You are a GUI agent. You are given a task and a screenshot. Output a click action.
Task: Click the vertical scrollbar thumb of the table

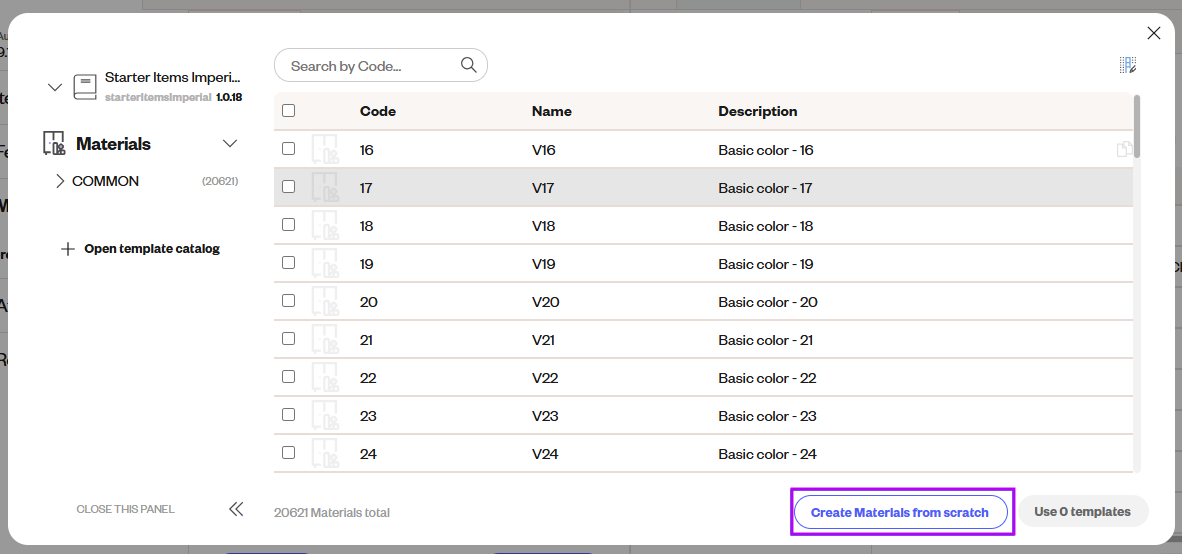[1137, 126]
